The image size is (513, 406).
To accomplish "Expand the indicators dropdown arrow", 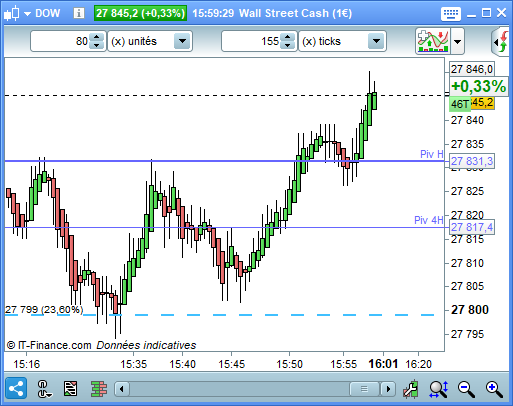I will click(457, 42).
